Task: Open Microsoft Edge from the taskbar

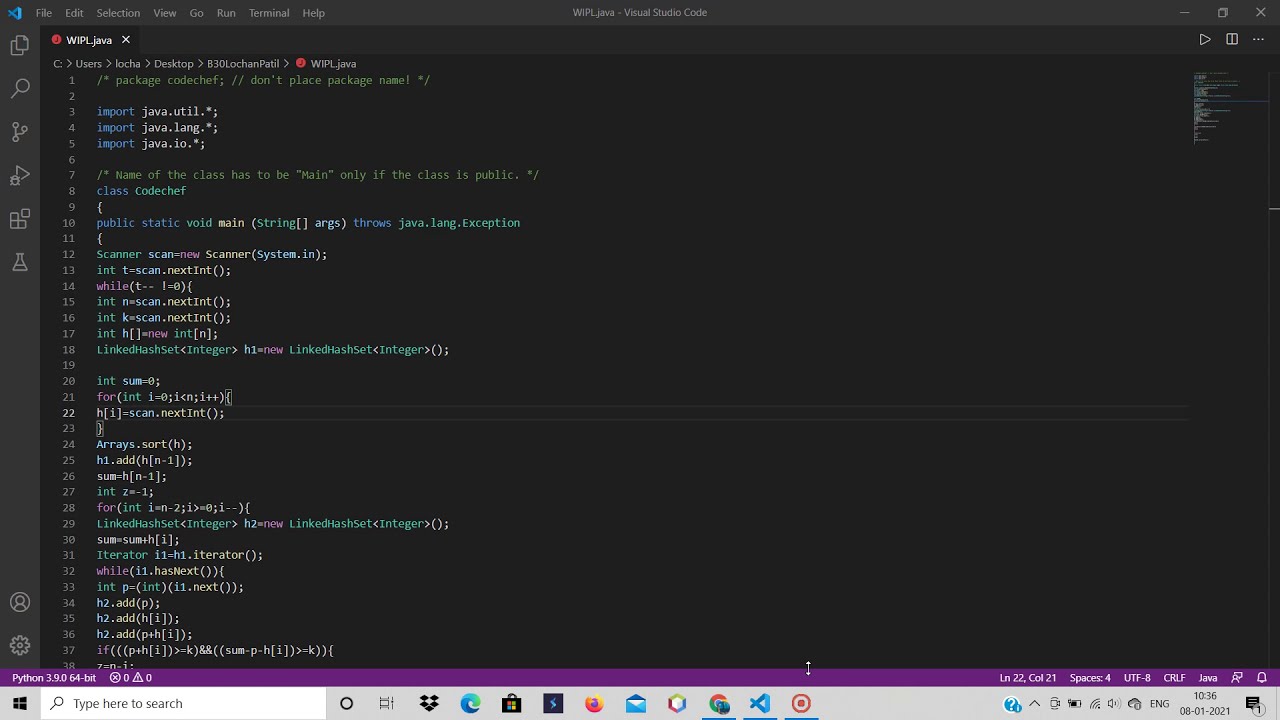Action: pyautogui.click(x=470, y=704)
